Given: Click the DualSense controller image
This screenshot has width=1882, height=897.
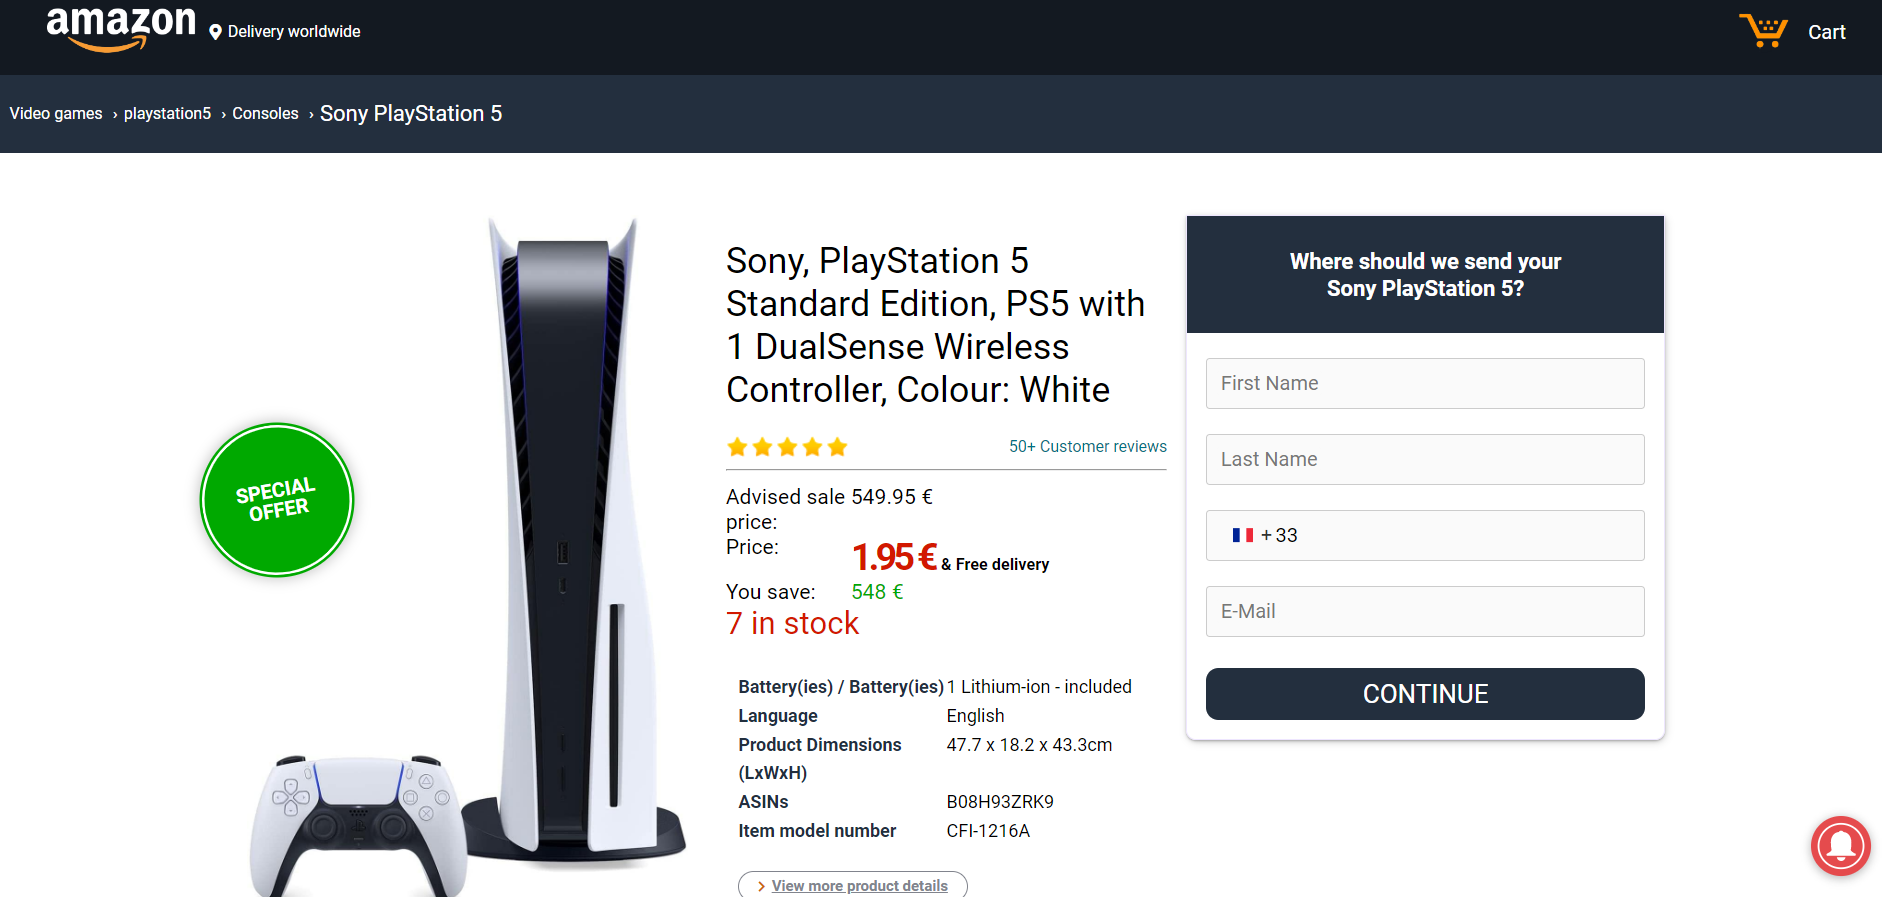Looking at the screenshot, I should pyautogui.click(x=358, y=826).
